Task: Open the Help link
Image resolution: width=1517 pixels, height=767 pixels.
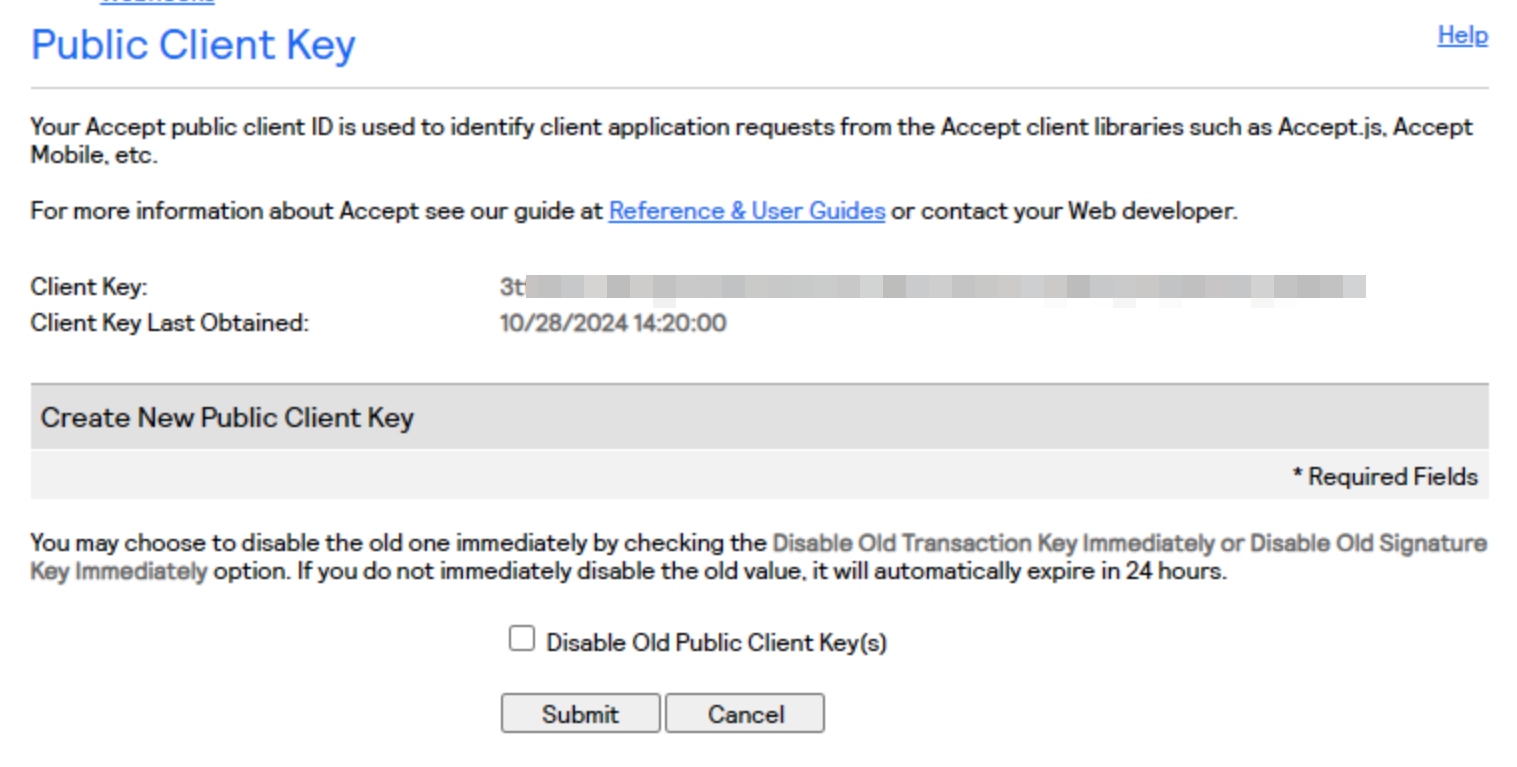Action: point(1462,36)
